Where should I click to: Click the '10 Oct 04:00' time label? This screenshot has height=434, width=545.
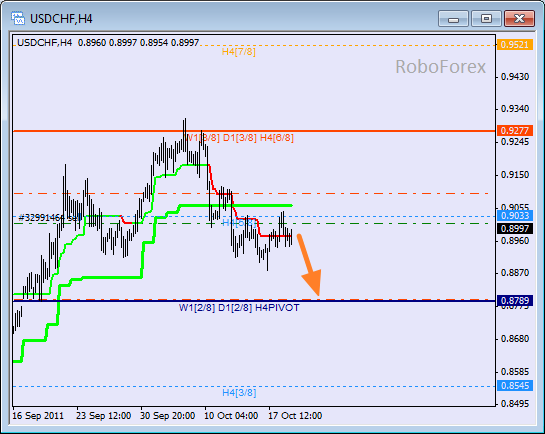click(231, 416)
